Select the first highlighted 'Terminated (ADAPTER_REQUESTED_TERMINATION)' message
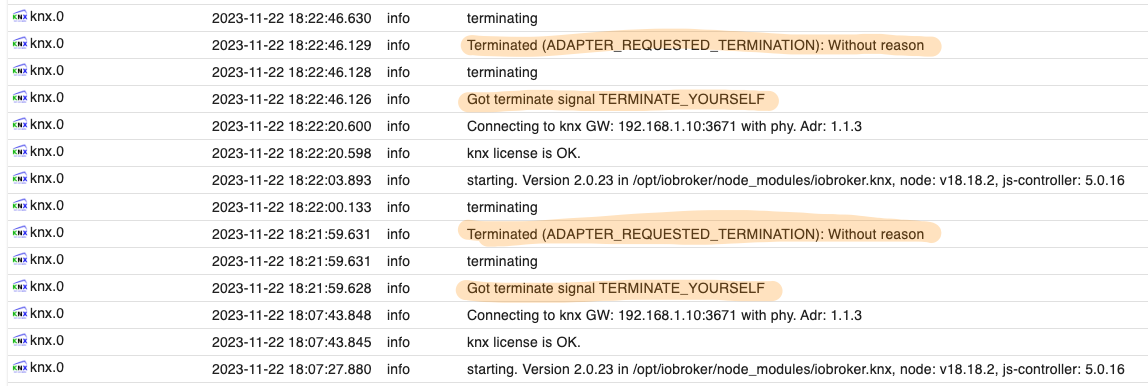This screenshot has width=1148, height=386. click(x=696, y=45)
